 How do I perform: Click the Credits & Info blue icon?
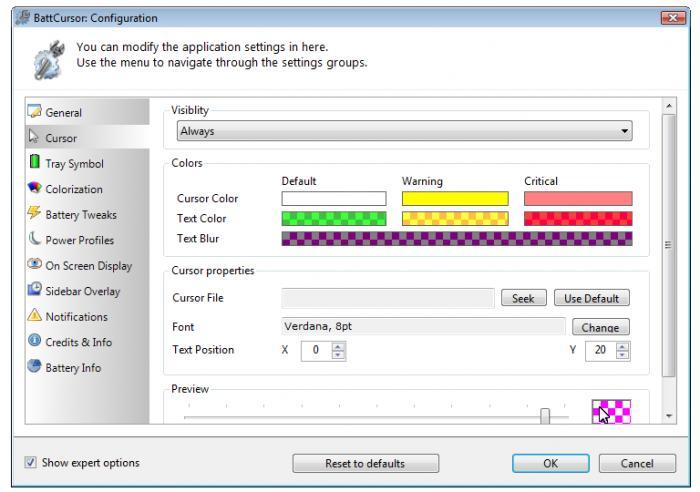click(34, 341)
